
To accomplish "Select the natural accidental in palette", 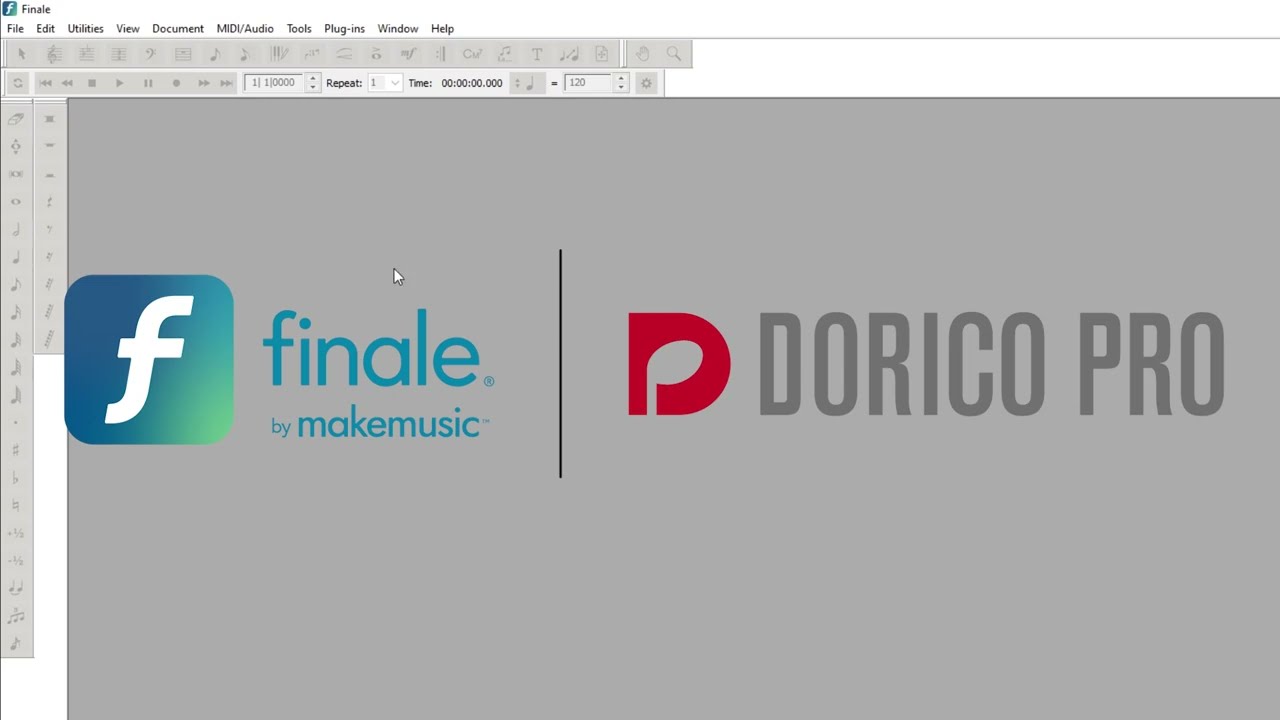I will click(x=15, y=506).
